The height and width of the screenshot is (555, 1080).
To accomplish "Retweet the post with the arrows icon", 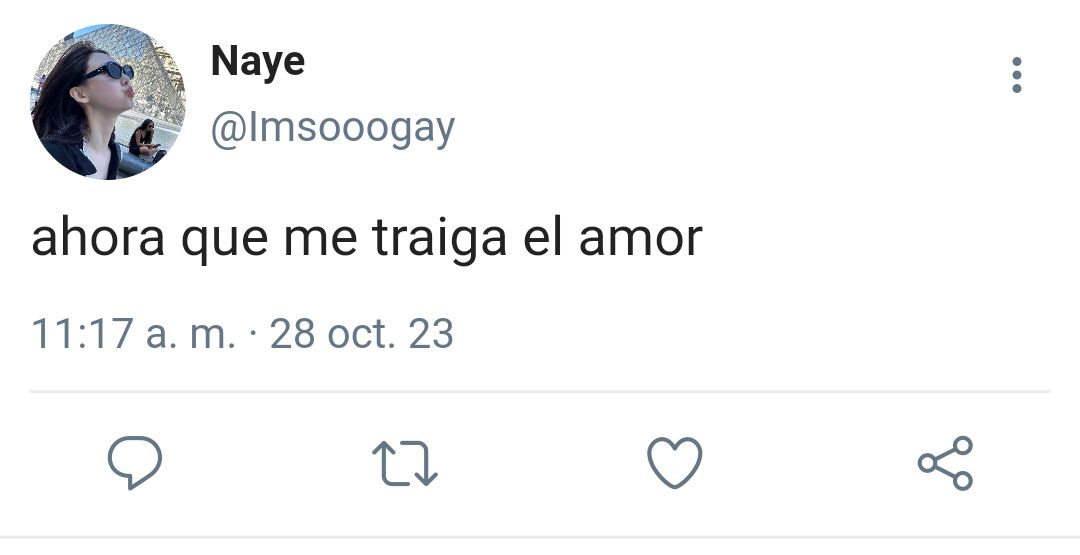I will click(405, 463).
